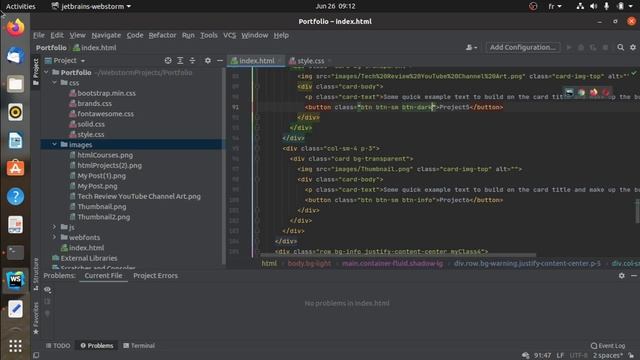The image size is (640, 360).
Task: Toggle Project tool window side tab
Action: coord(36,72)
